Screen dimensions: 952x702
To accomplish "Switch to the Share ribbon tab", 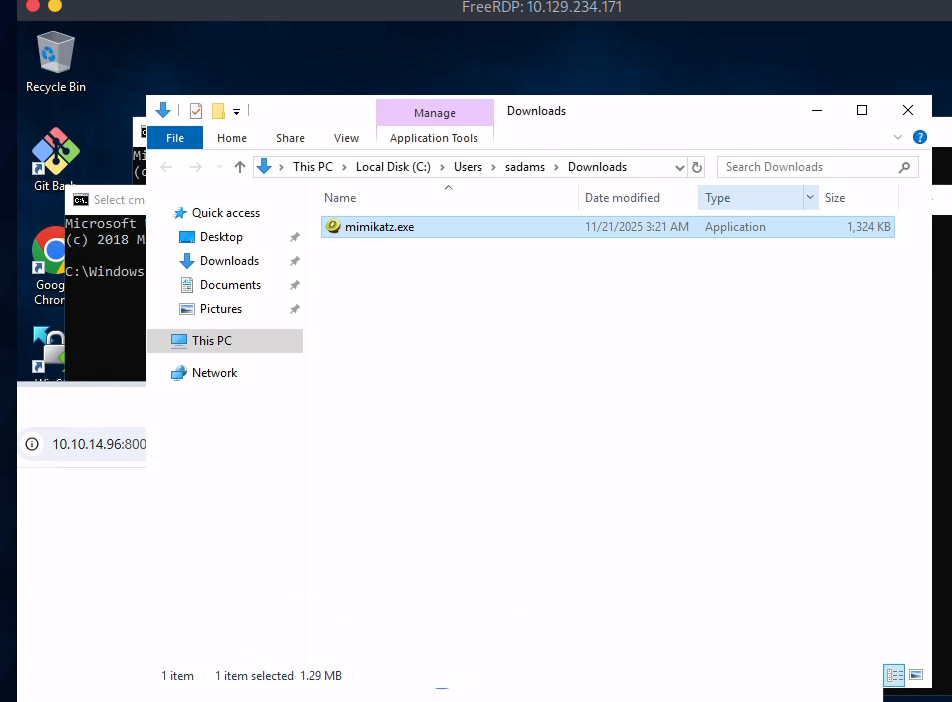I will pyautogui.click(x=290, y=138).
